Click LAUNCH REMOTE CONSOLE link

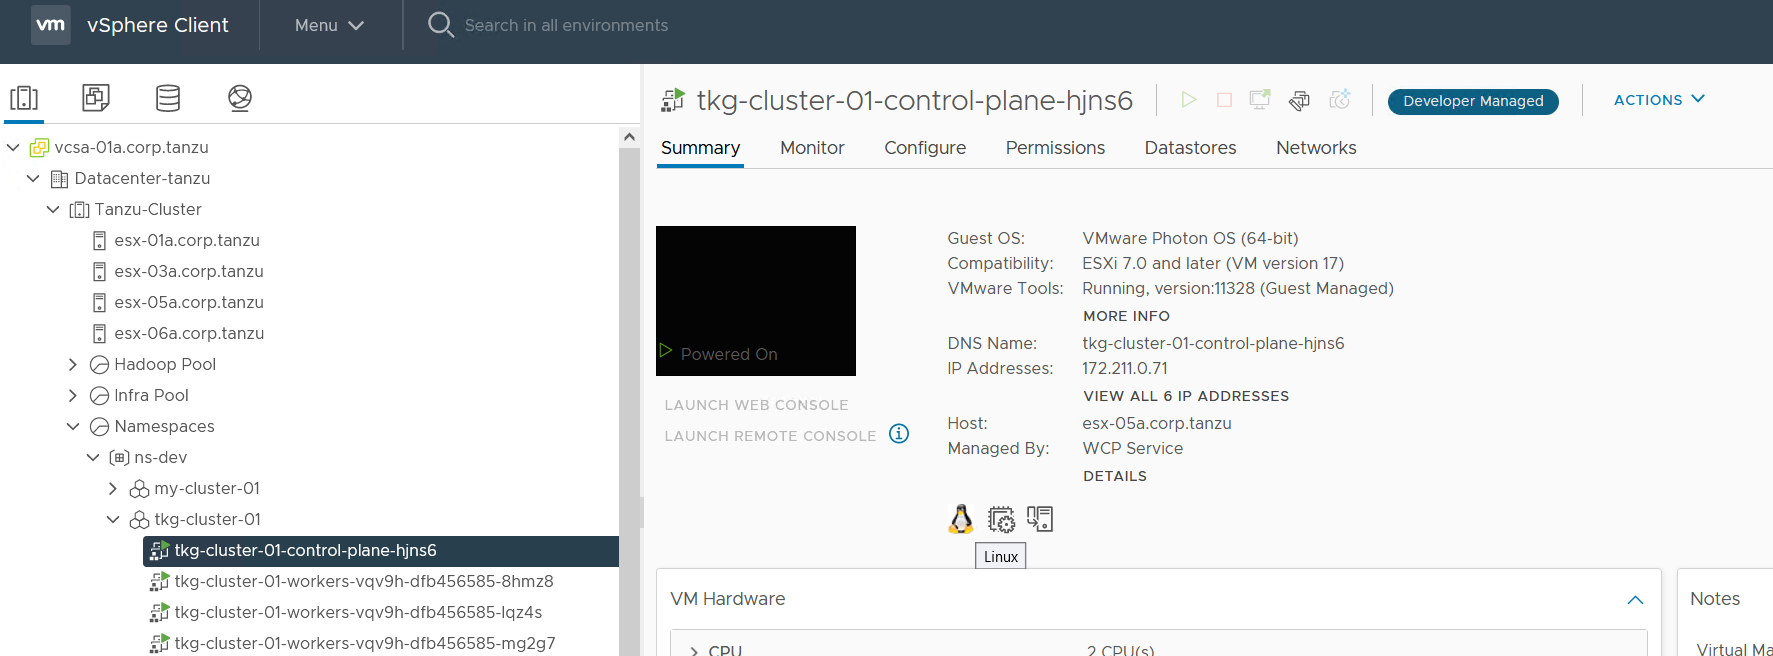coord(770,436)
